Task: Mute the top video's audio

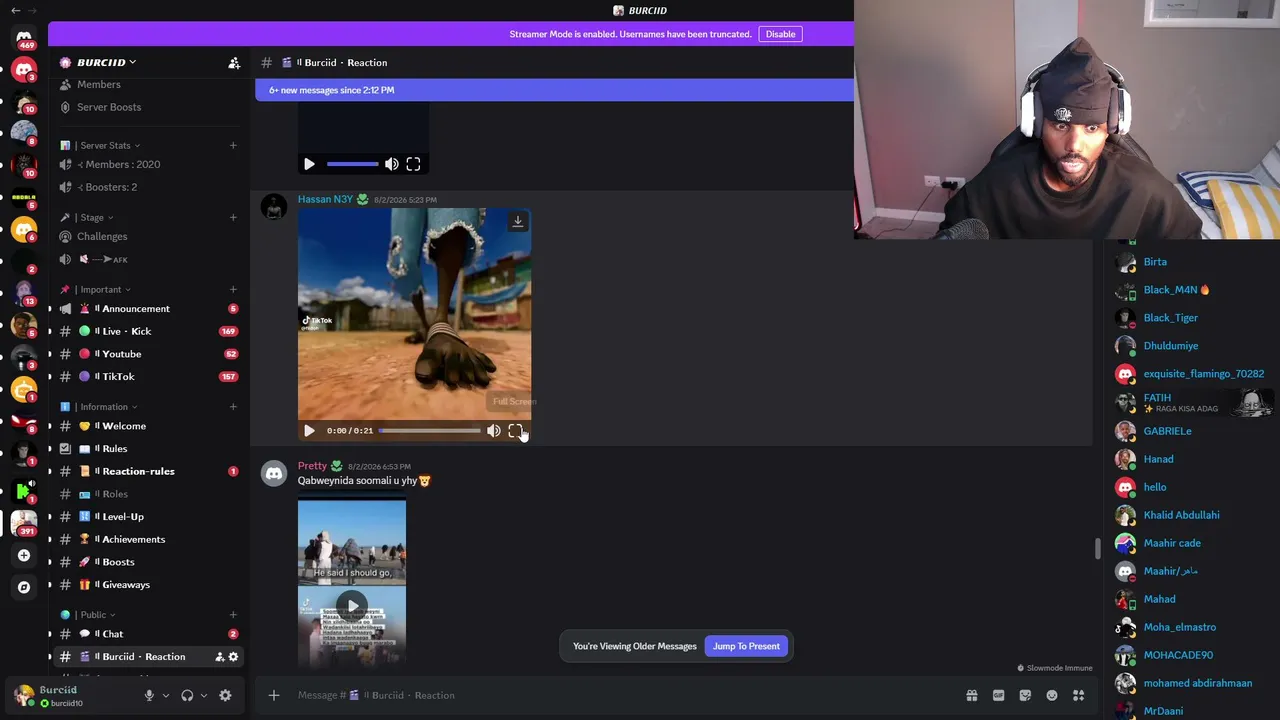Action: point(391,164)
